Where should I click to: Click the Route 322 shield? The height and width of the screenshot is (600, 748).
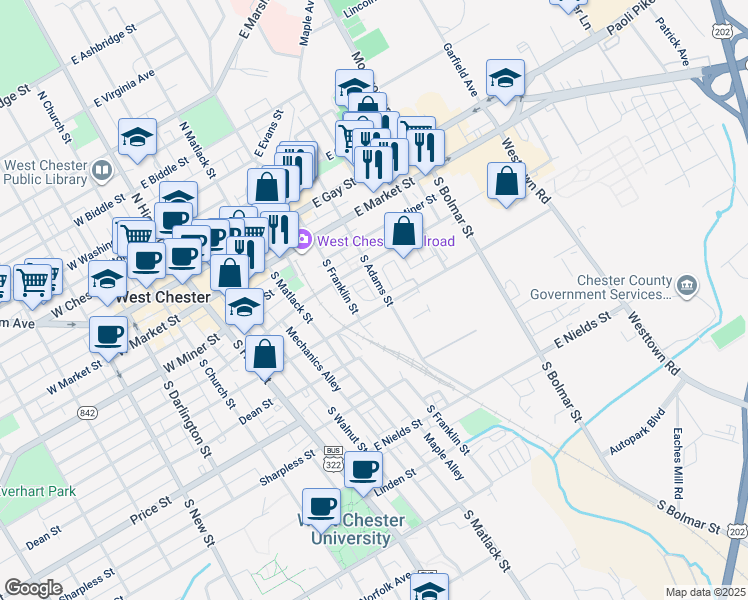click(333, 465)
